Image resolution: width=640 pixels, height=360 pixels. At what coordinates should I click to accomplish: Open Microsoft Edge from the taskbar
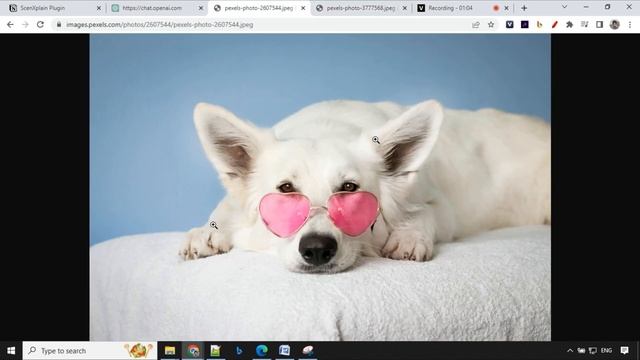point(262,351)
